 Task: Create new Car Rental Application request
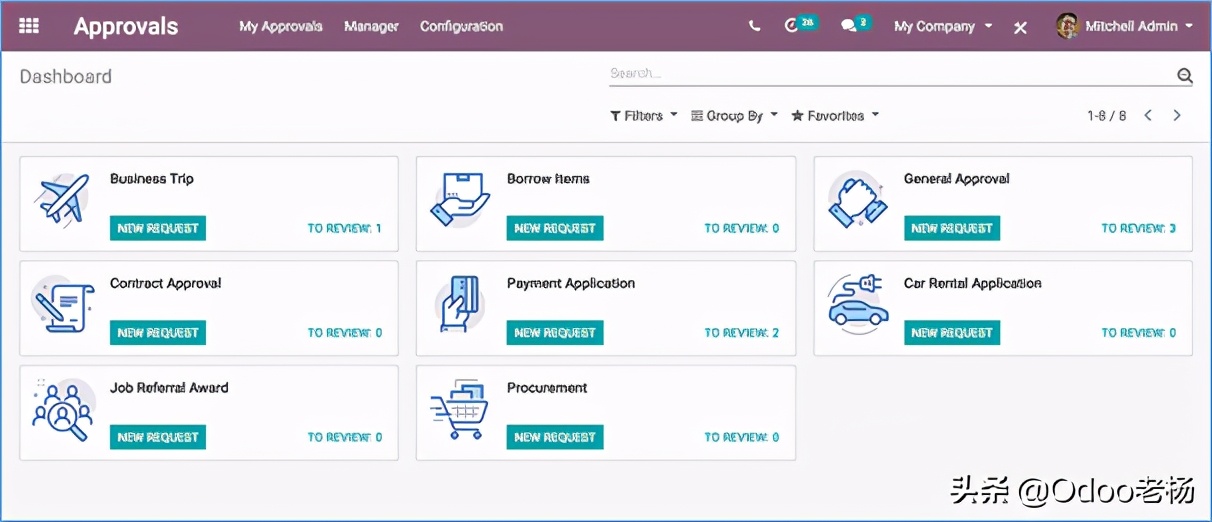[x=952, y=333]
